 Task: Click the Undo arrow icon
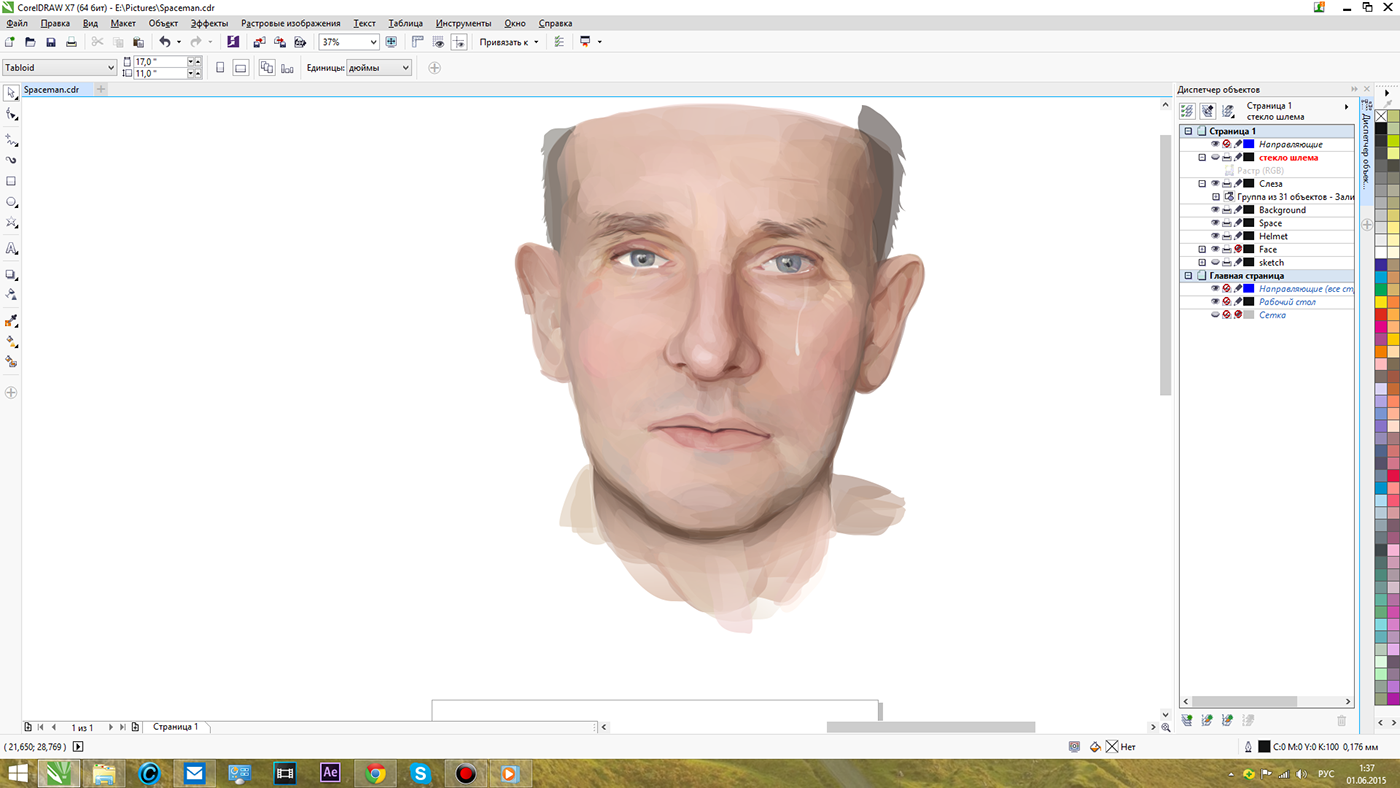pyautogui.click(x=164, y=42)
